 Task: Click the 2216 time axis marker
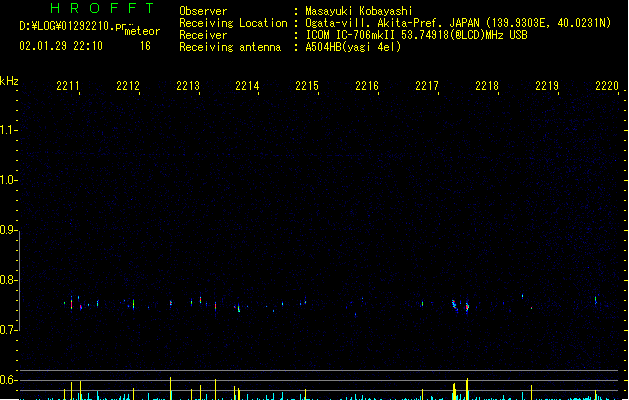367,86
